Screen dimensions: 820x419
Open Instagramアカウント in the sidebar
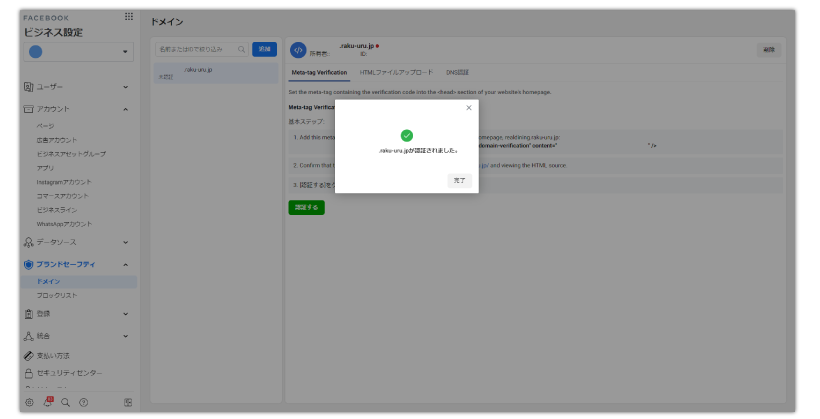point(64,182)
